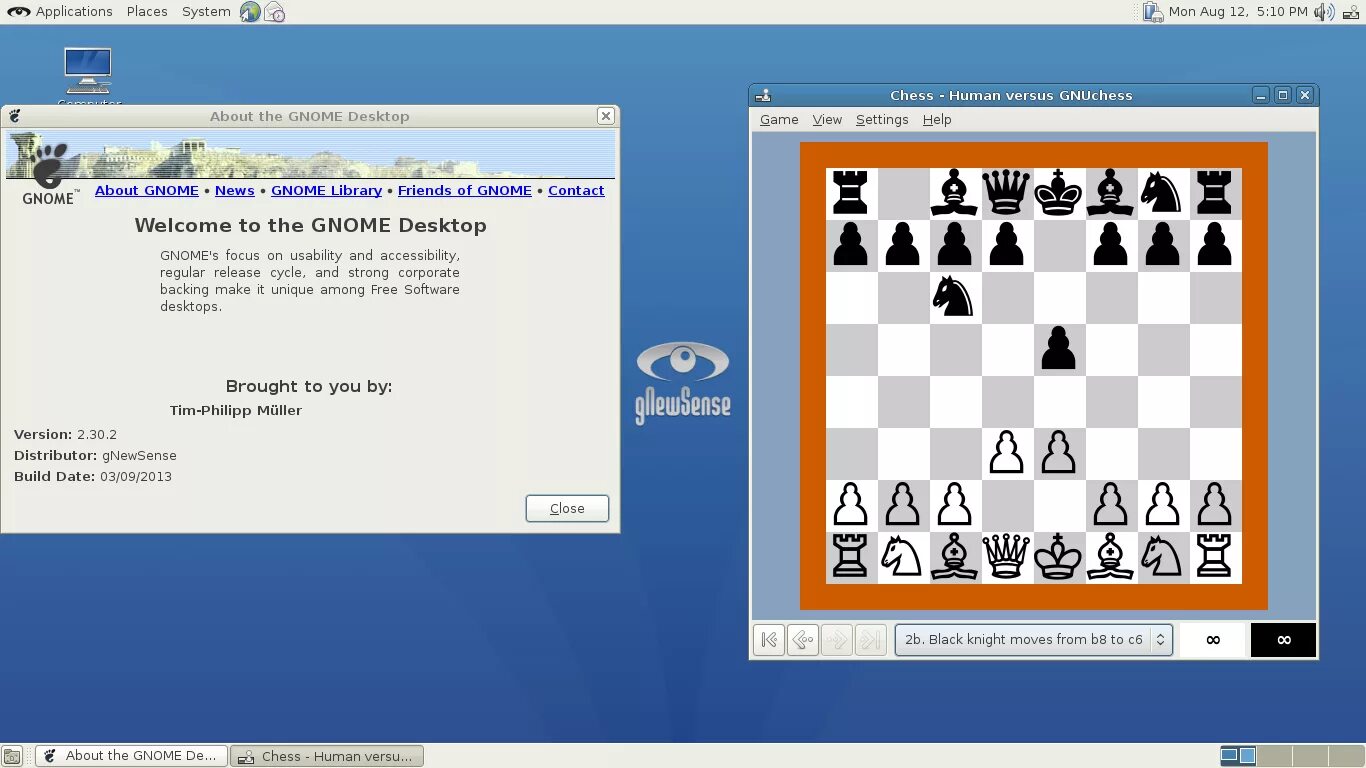Select the black queen on d8
Image resolution: width=1366 pixels, height=768 pixels.
pos(1007,193)
